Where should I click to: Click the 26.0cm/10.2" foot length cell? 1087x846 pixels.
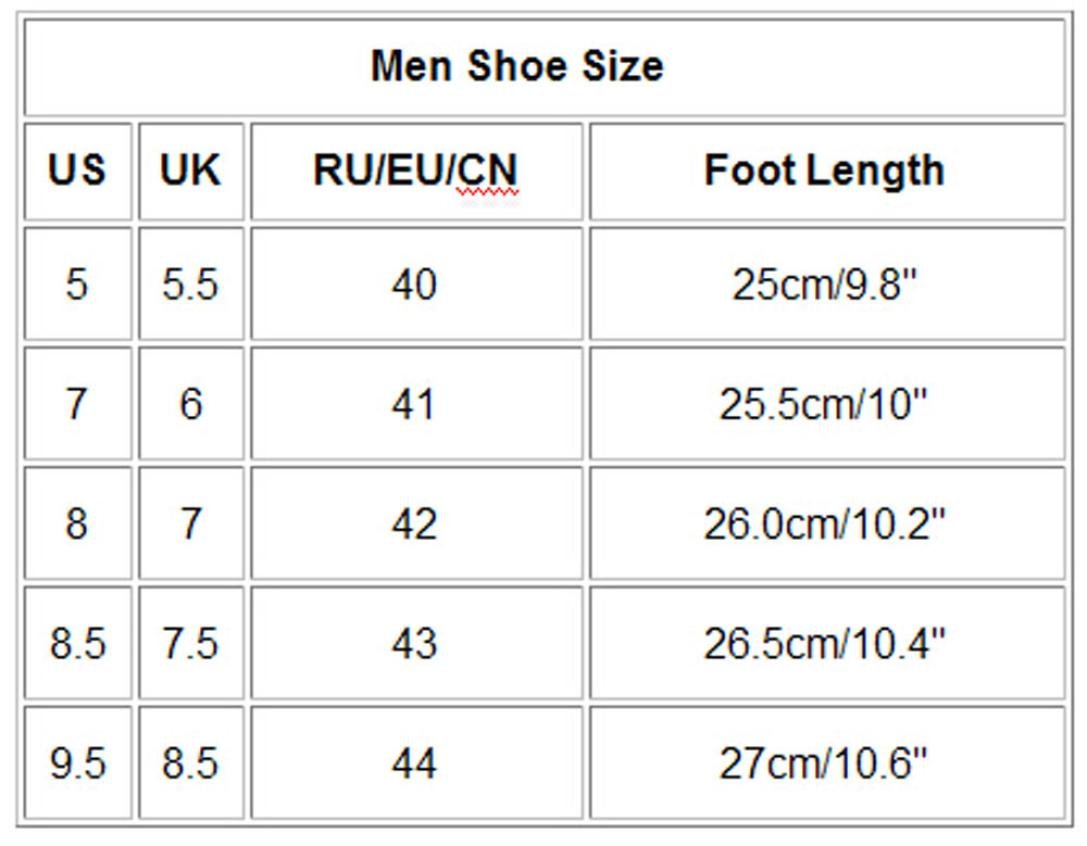tap(825, 524)
